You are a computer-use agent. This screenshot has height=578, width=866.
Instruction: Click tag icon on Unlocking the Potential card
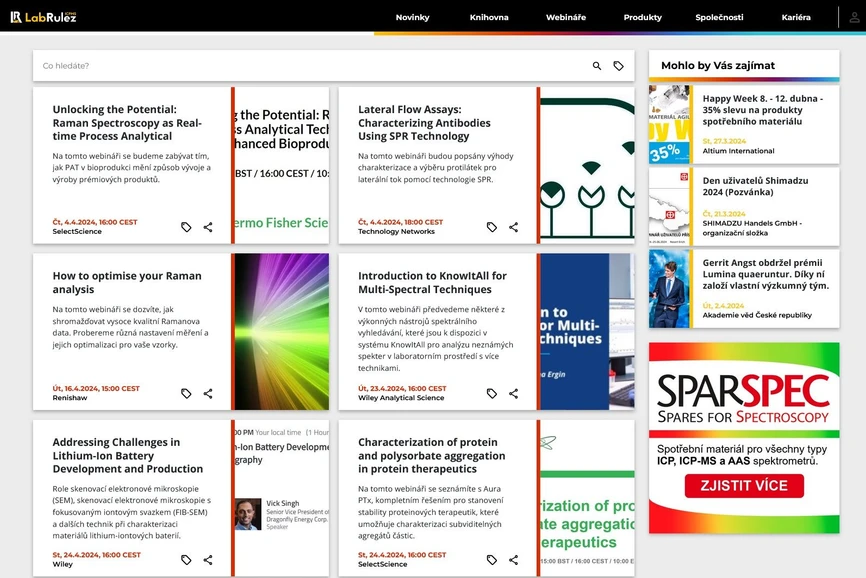pos(186,227)
